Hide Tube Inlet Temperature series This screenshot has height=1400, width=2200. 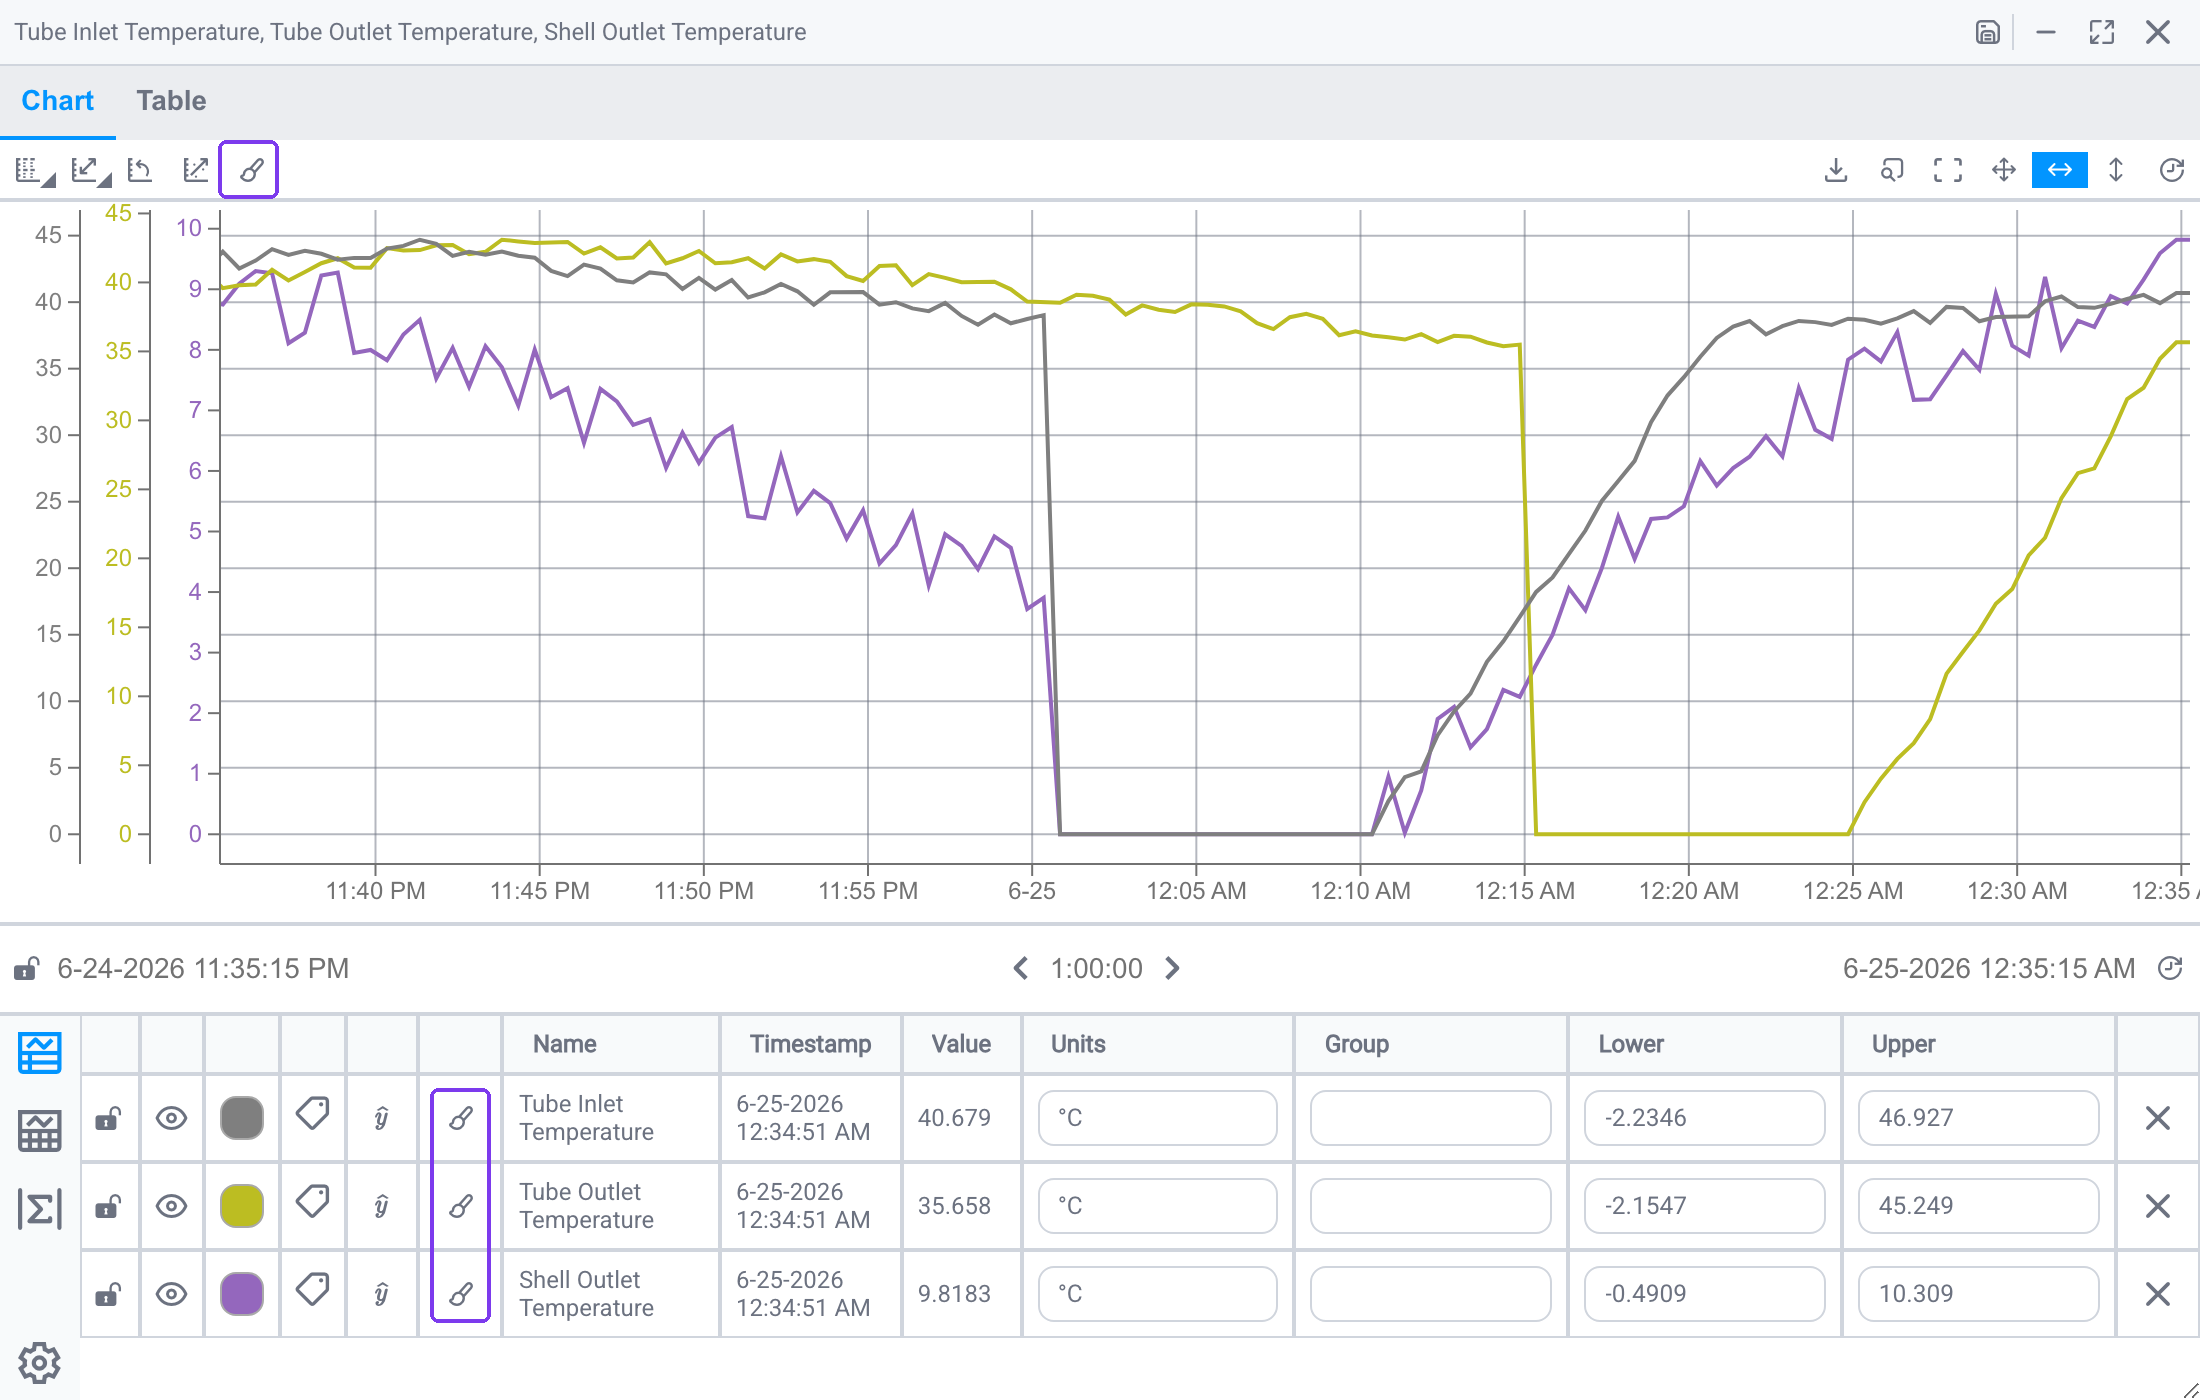(172, 1118)
